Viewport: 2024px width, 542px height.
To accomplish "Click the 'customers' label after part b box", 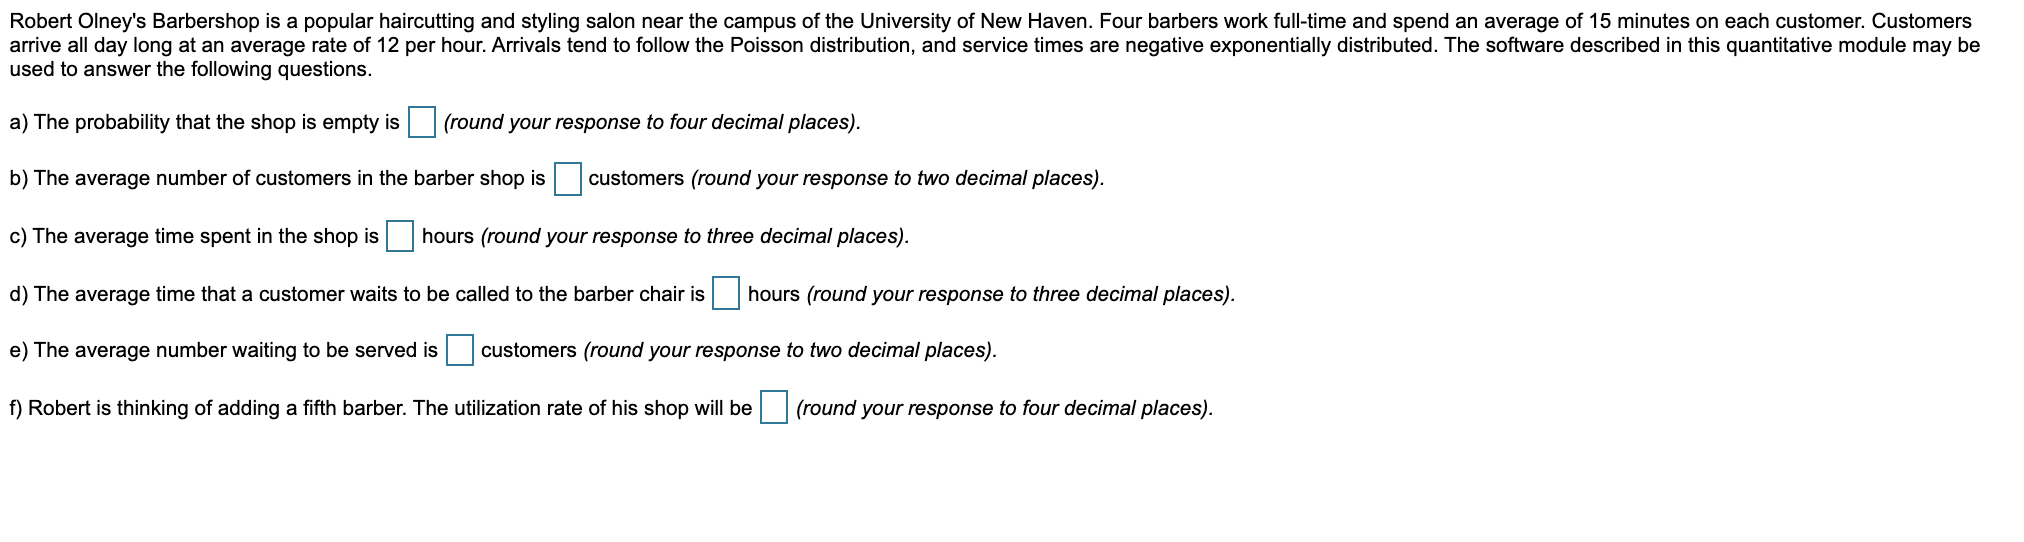I will pos(636,178).
